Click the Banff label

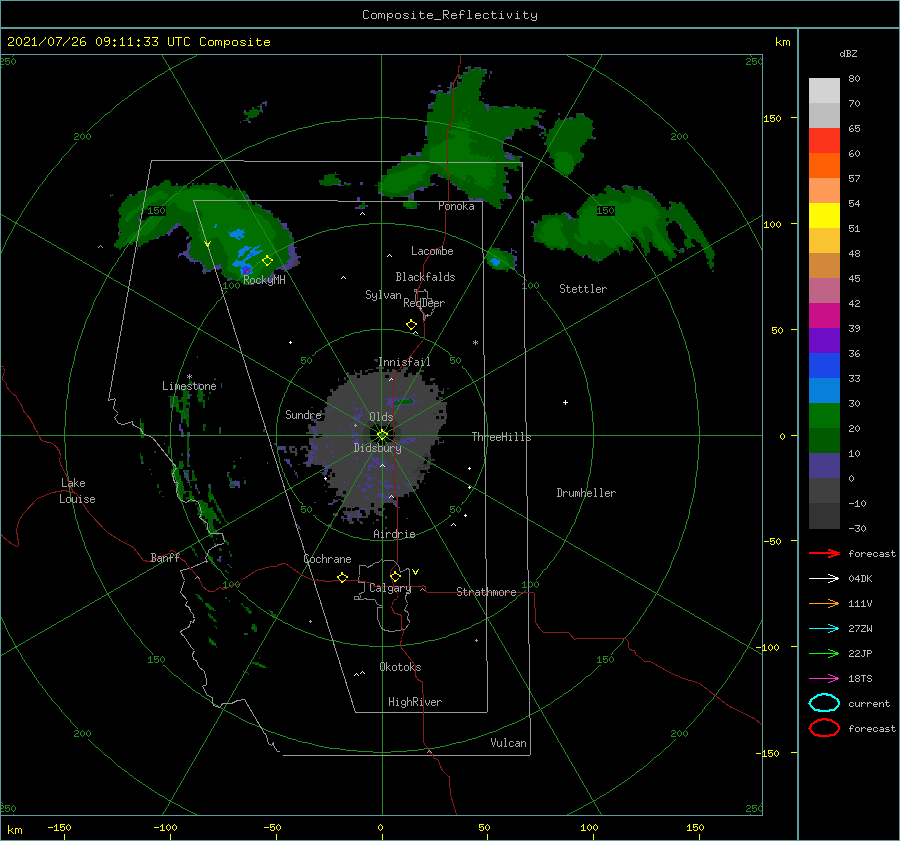165,557
